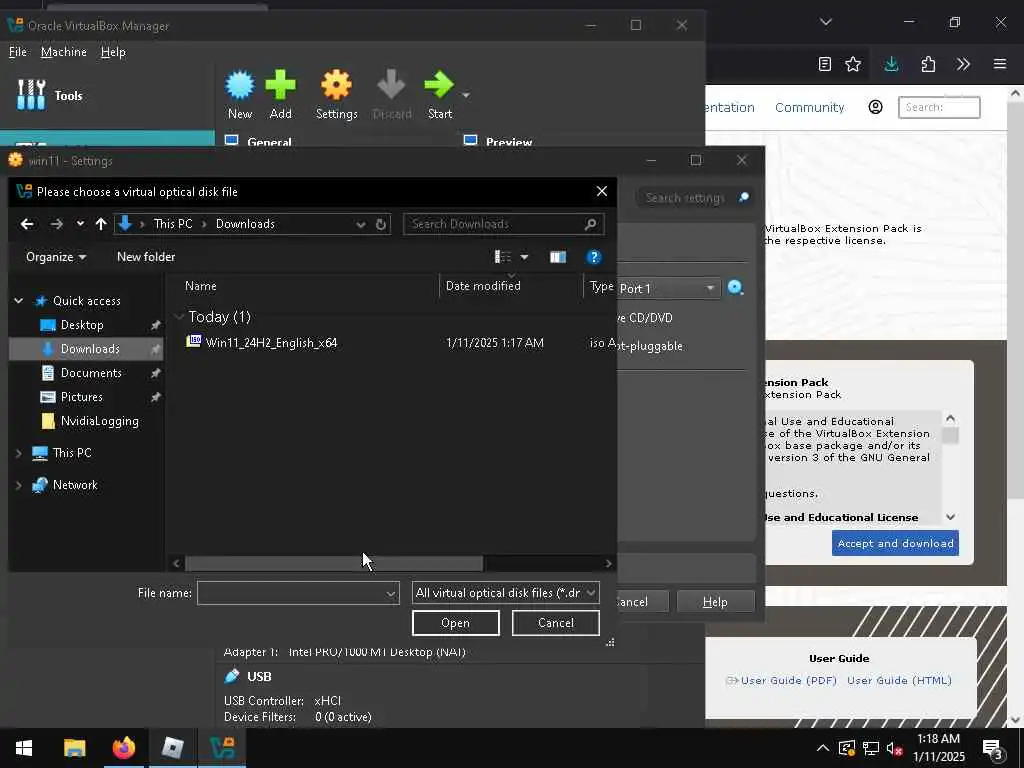Expand Network in navigation pane

(18, 485)
